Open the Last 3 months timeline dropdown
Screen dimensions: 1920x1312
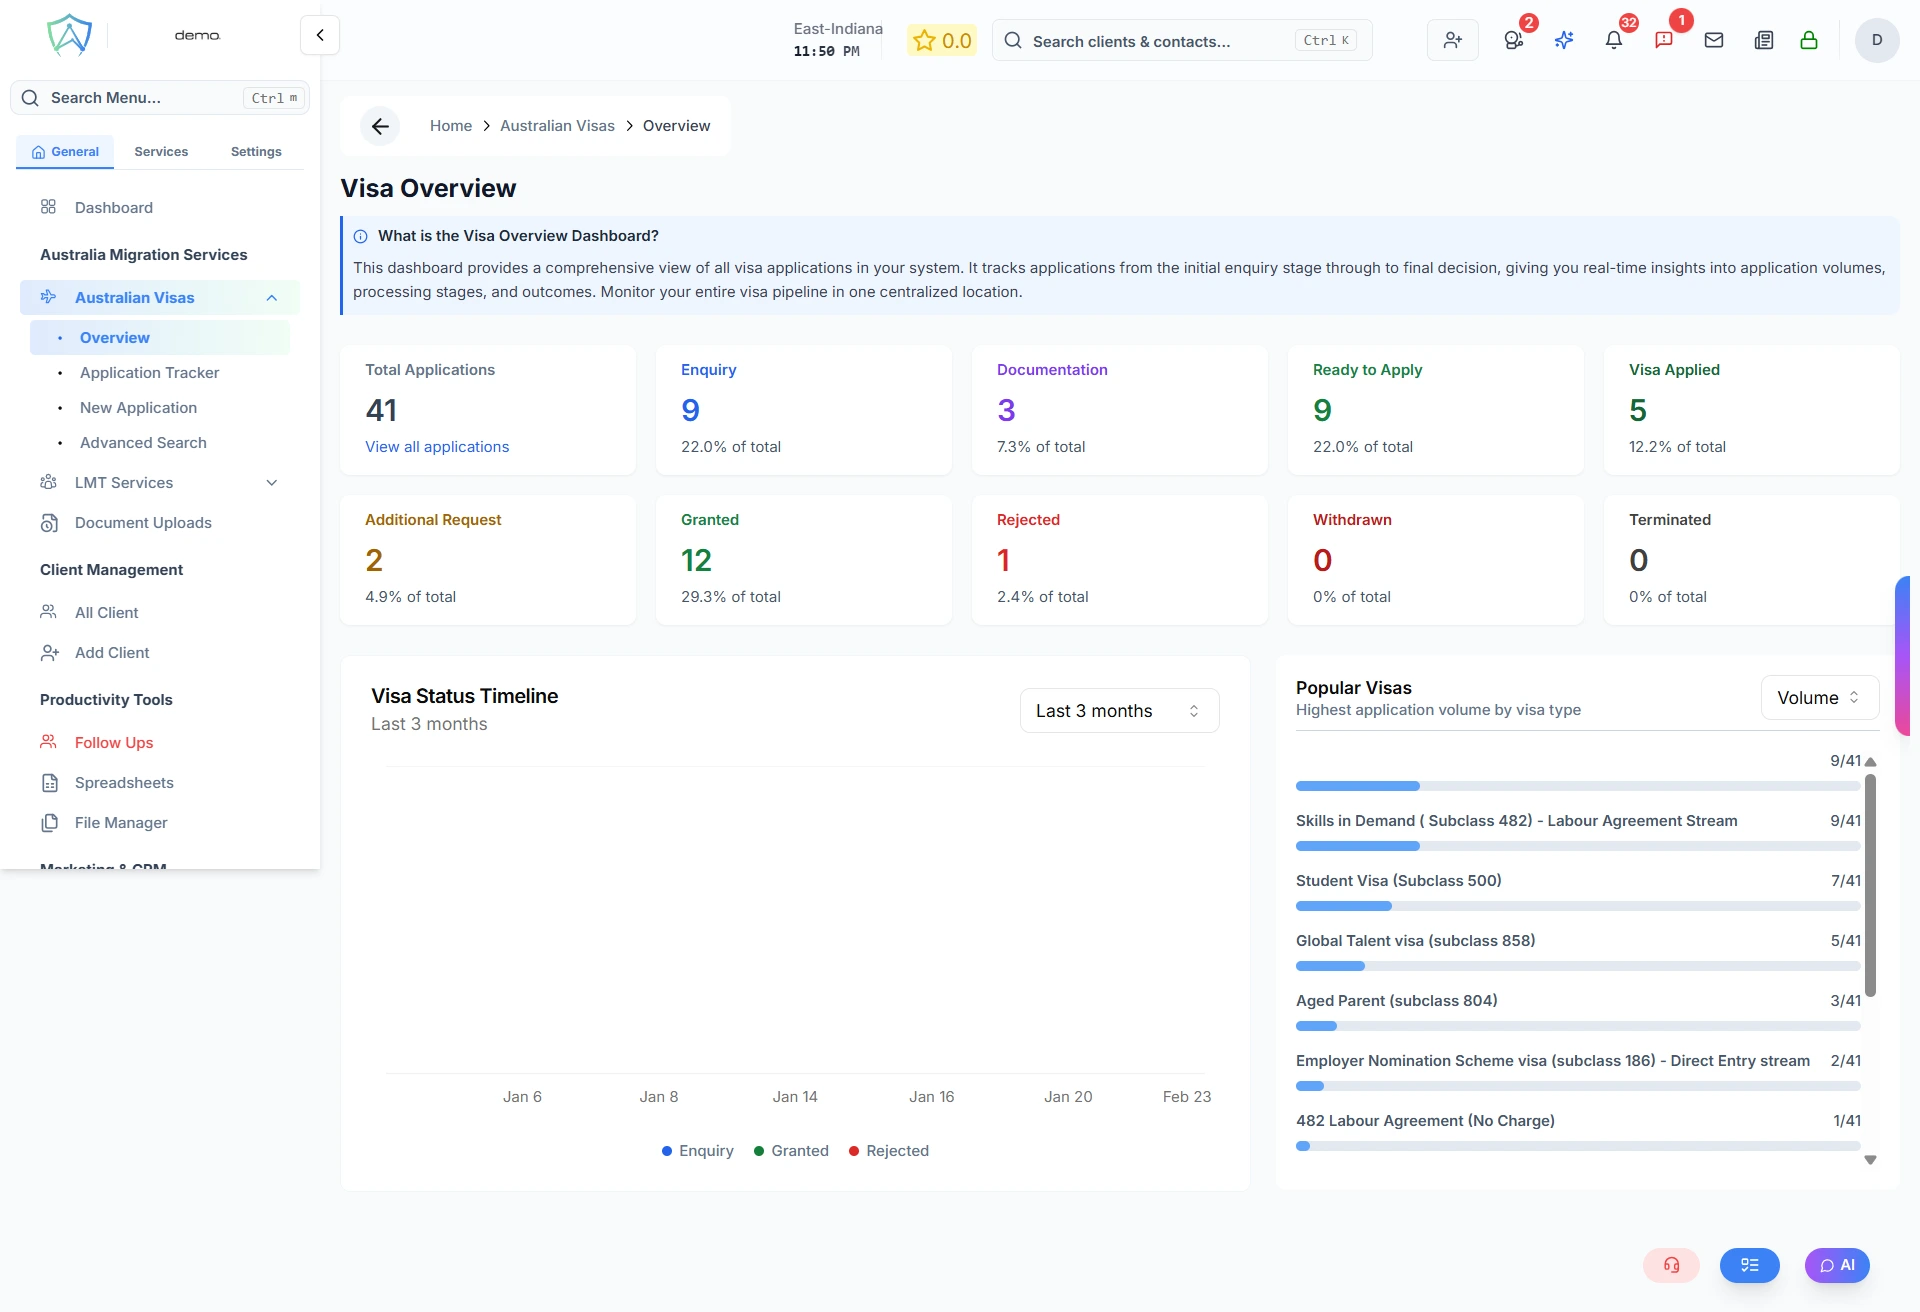(1118, 710)
